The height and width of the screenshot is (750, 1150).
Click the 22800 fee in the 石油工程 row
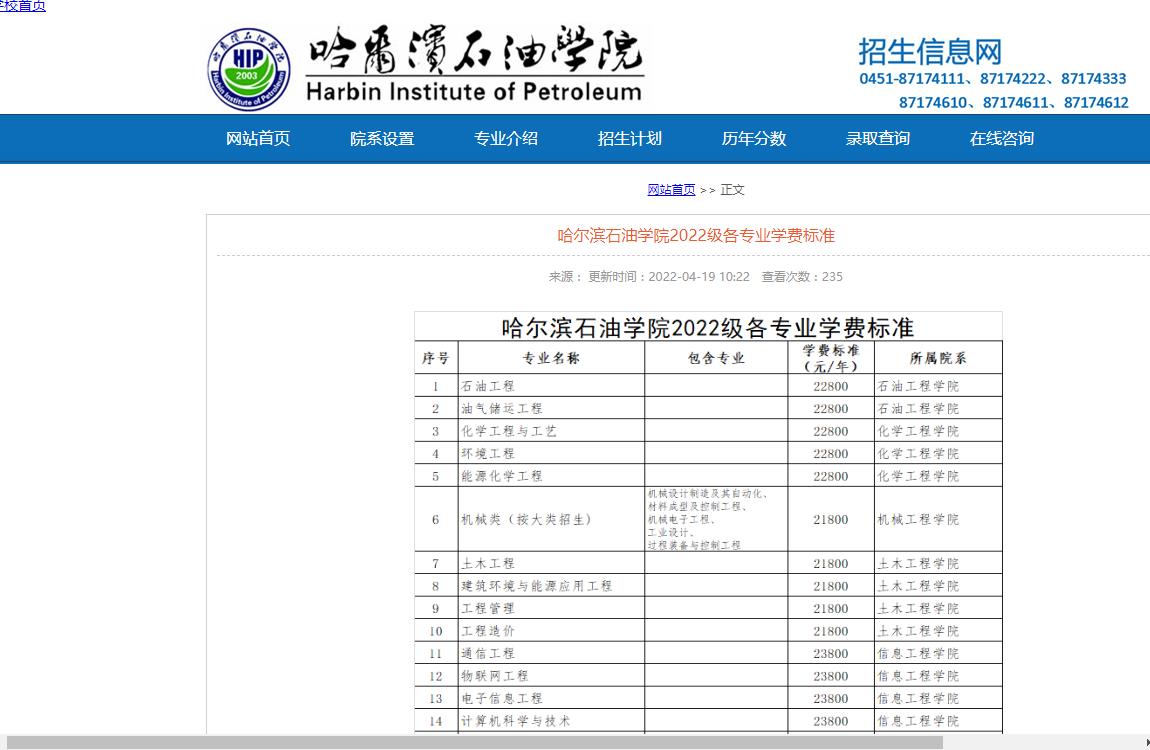point(830,386)
